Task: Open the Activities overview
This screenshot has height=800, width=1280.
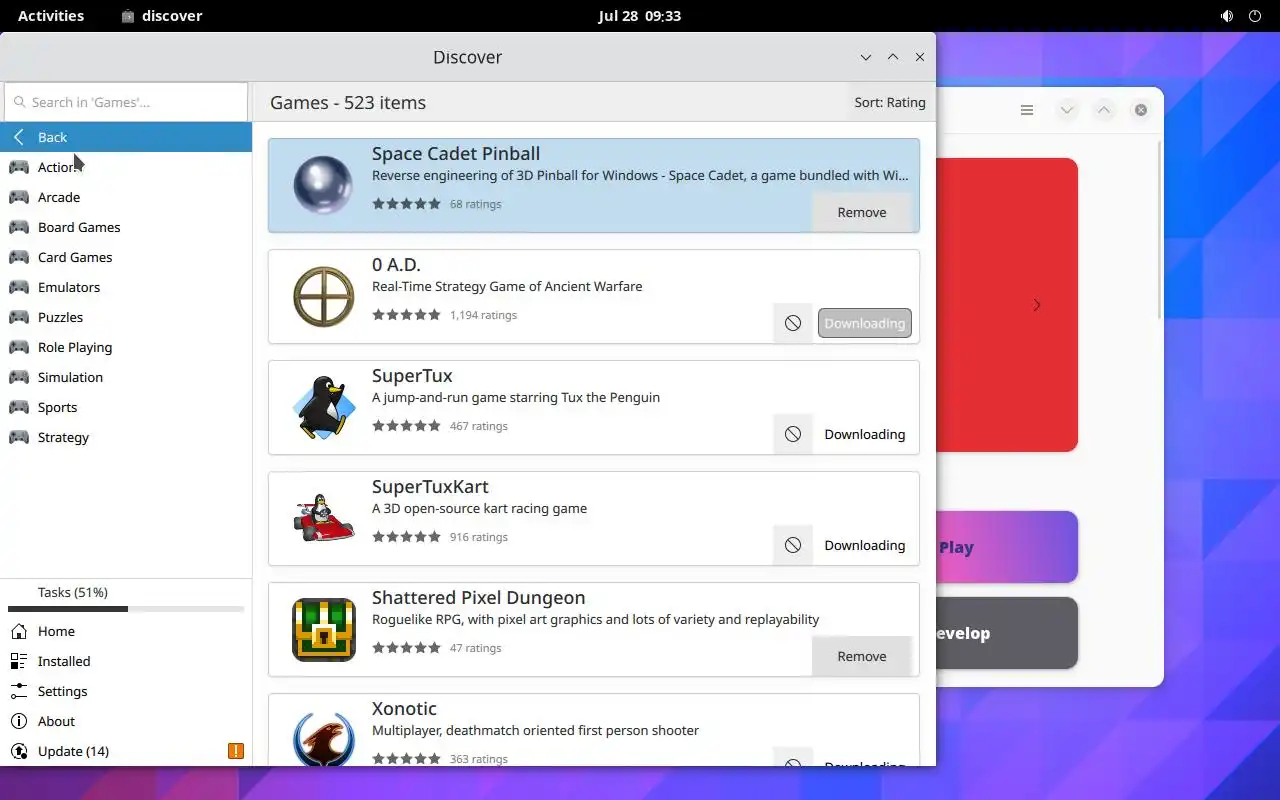Action: pos(51,16)
